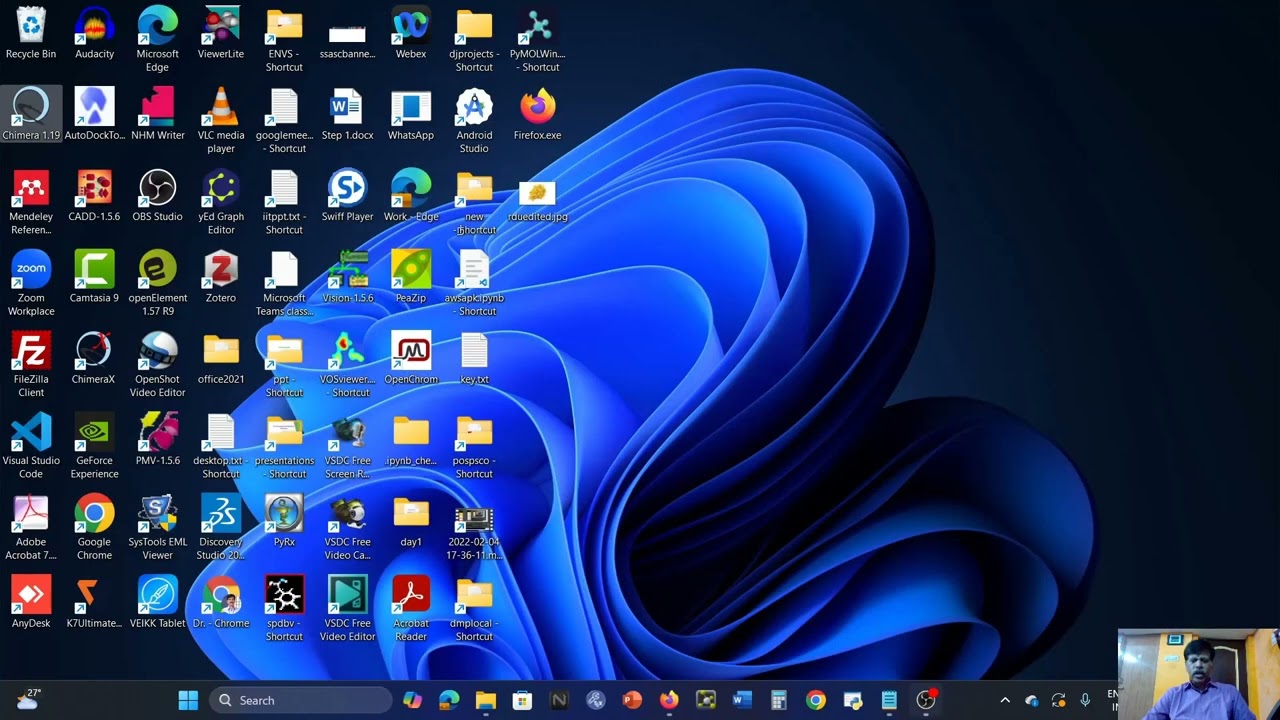1280x720 pixels.
Task: Open the Recycle Bin desktop icon
Action: (31, 33)
